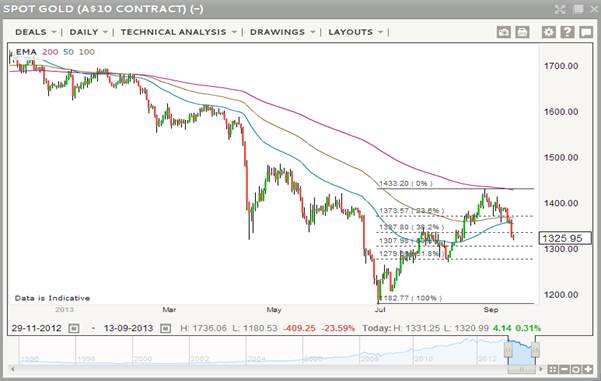Viewport: 601px width, 381px height.
Task: Click the 1433.20 ( 0% ) Fibonacci label
Action: pos(406,184)
